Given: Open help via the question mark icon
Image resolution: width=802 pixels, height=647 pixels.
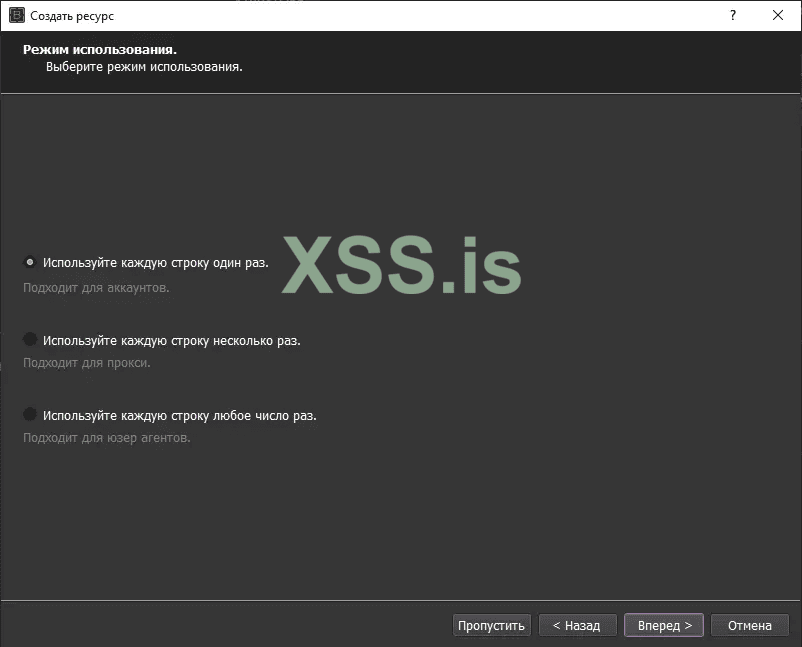Looking at the screenshot, I should coord(733,15).
